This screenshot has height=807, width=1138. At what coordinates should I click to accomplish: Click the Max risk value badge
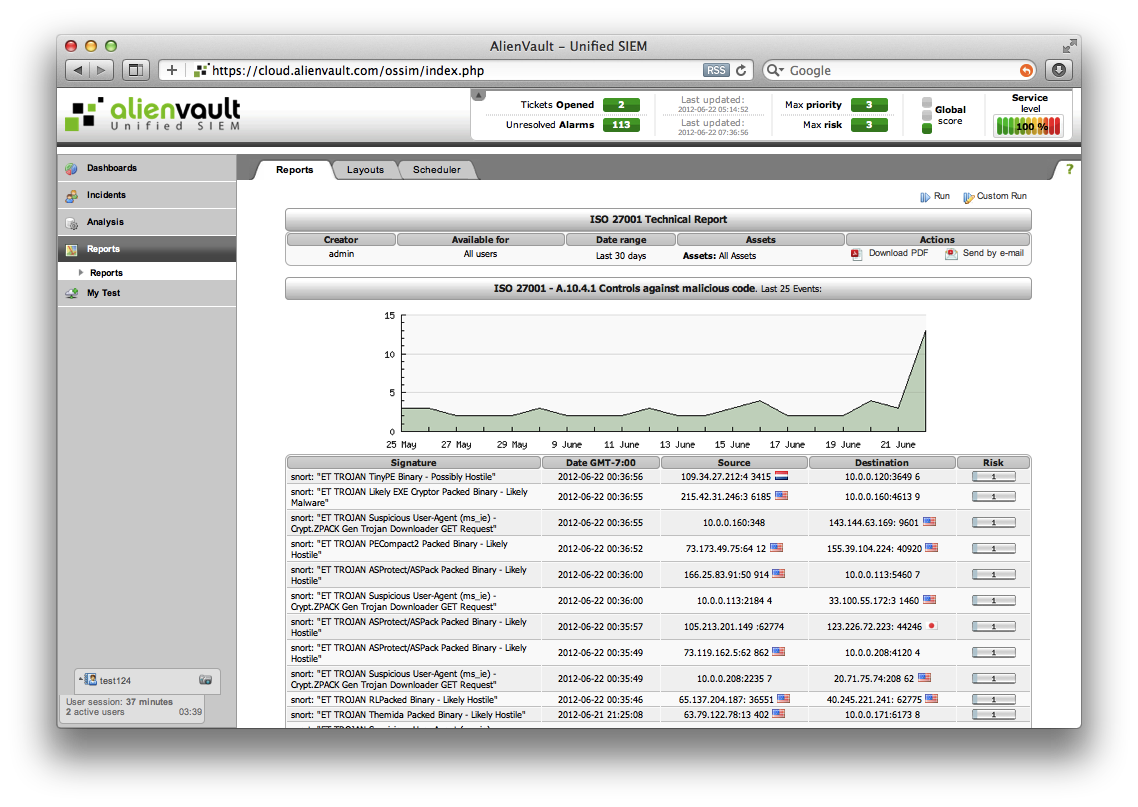[869, 125]
